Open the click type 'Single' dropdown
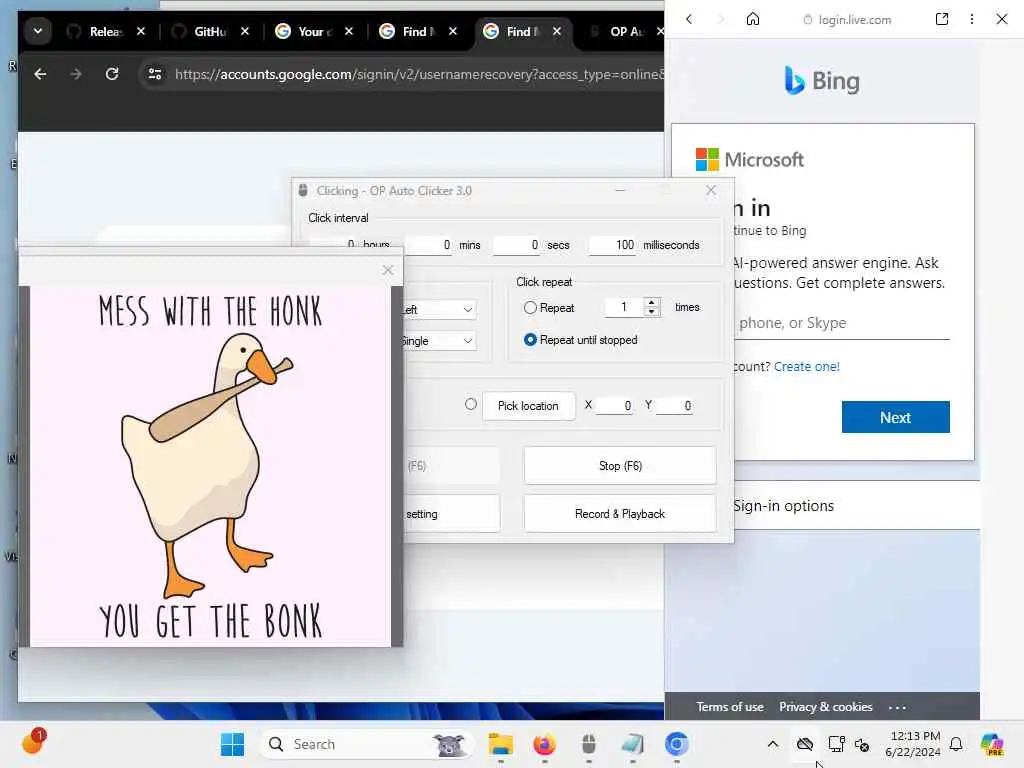 [x=439, y=341]
